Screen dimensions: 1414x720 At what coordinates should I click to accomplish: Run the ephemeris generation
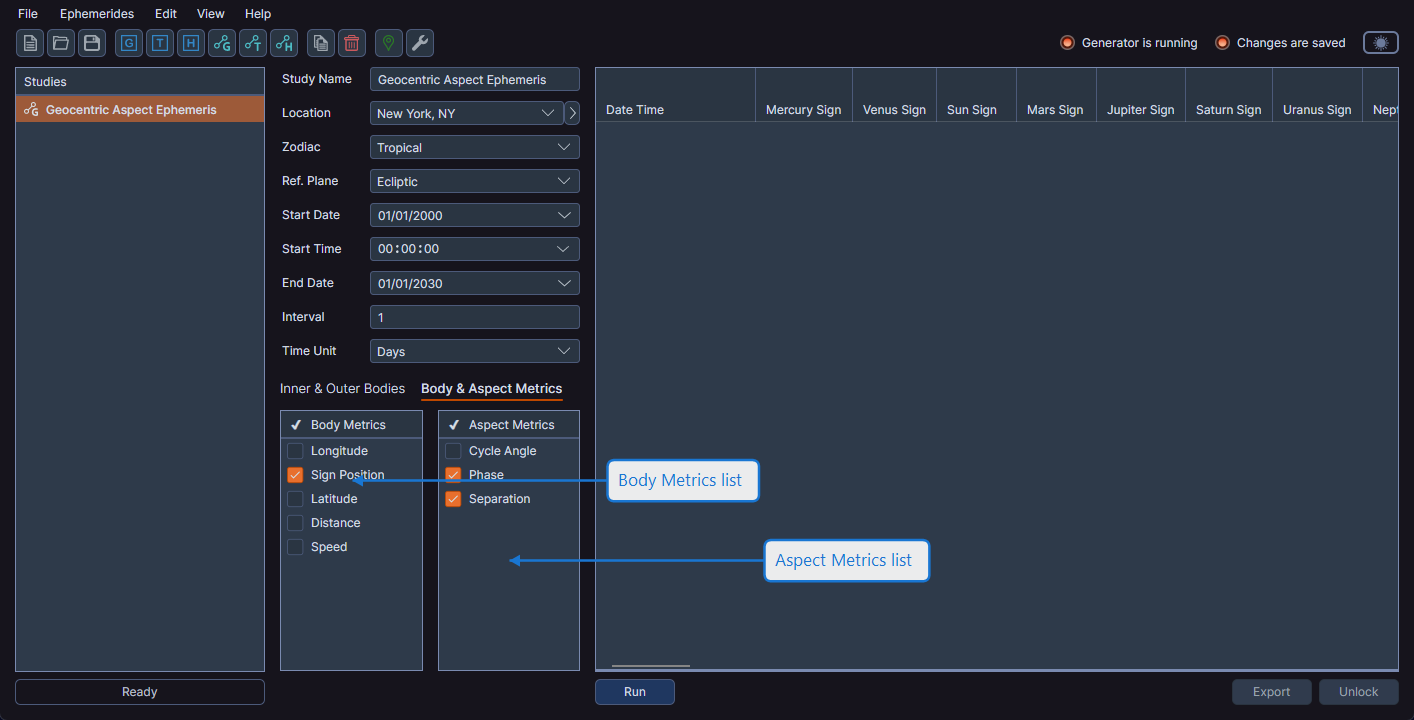click(x=634, y=691)
